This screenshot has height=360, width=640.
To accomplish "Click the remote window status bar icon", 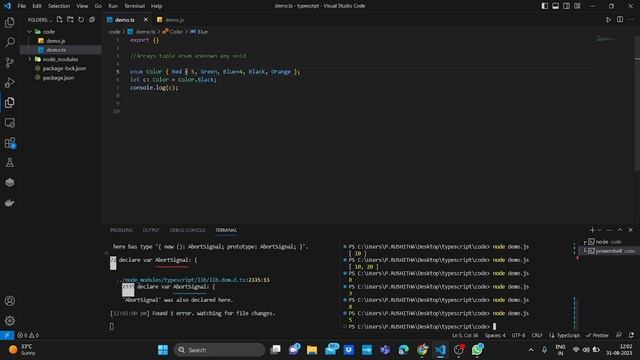I will click(x=7, y=335).
